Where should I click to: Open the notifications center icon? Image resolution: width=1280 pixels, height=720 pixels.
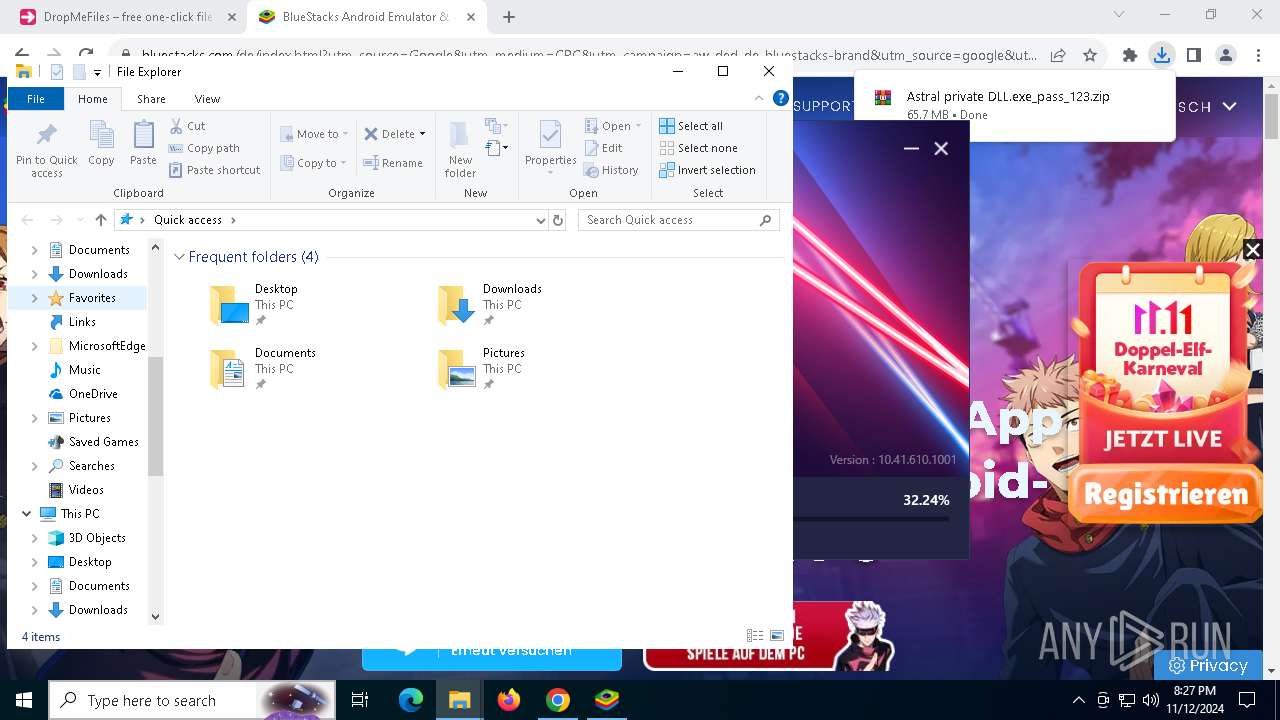(1247, 700)
